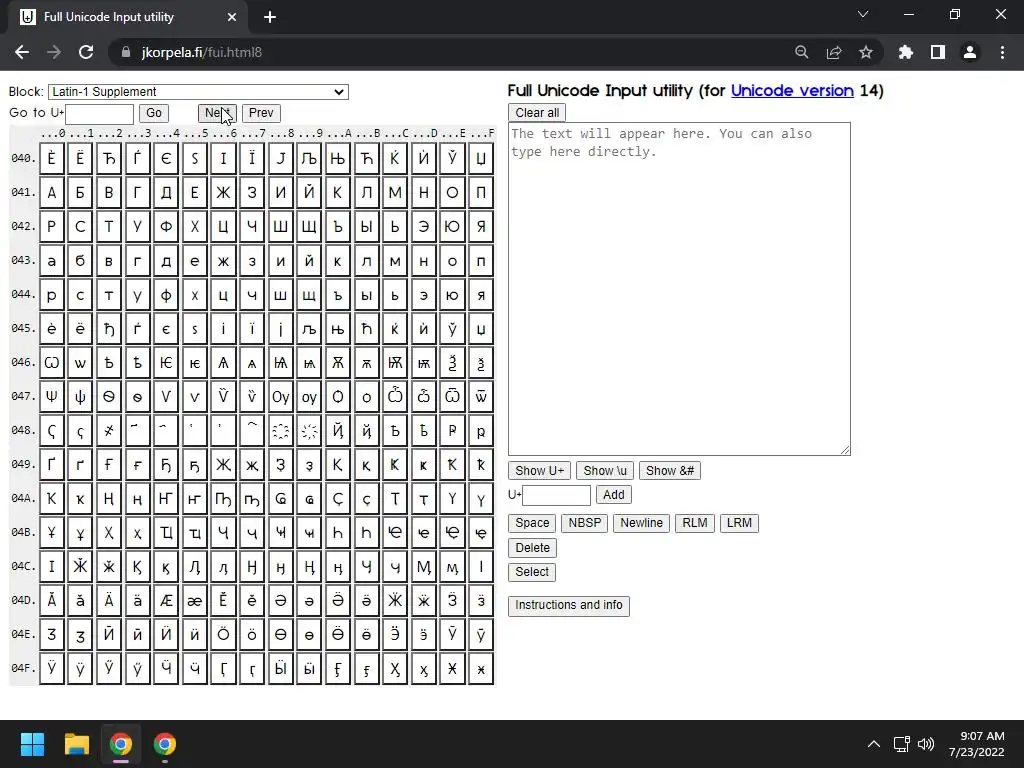This screenshot has width=1024, height=768.
Task: Click the U+ code input beside Add
Action: (x=556, y=495)
